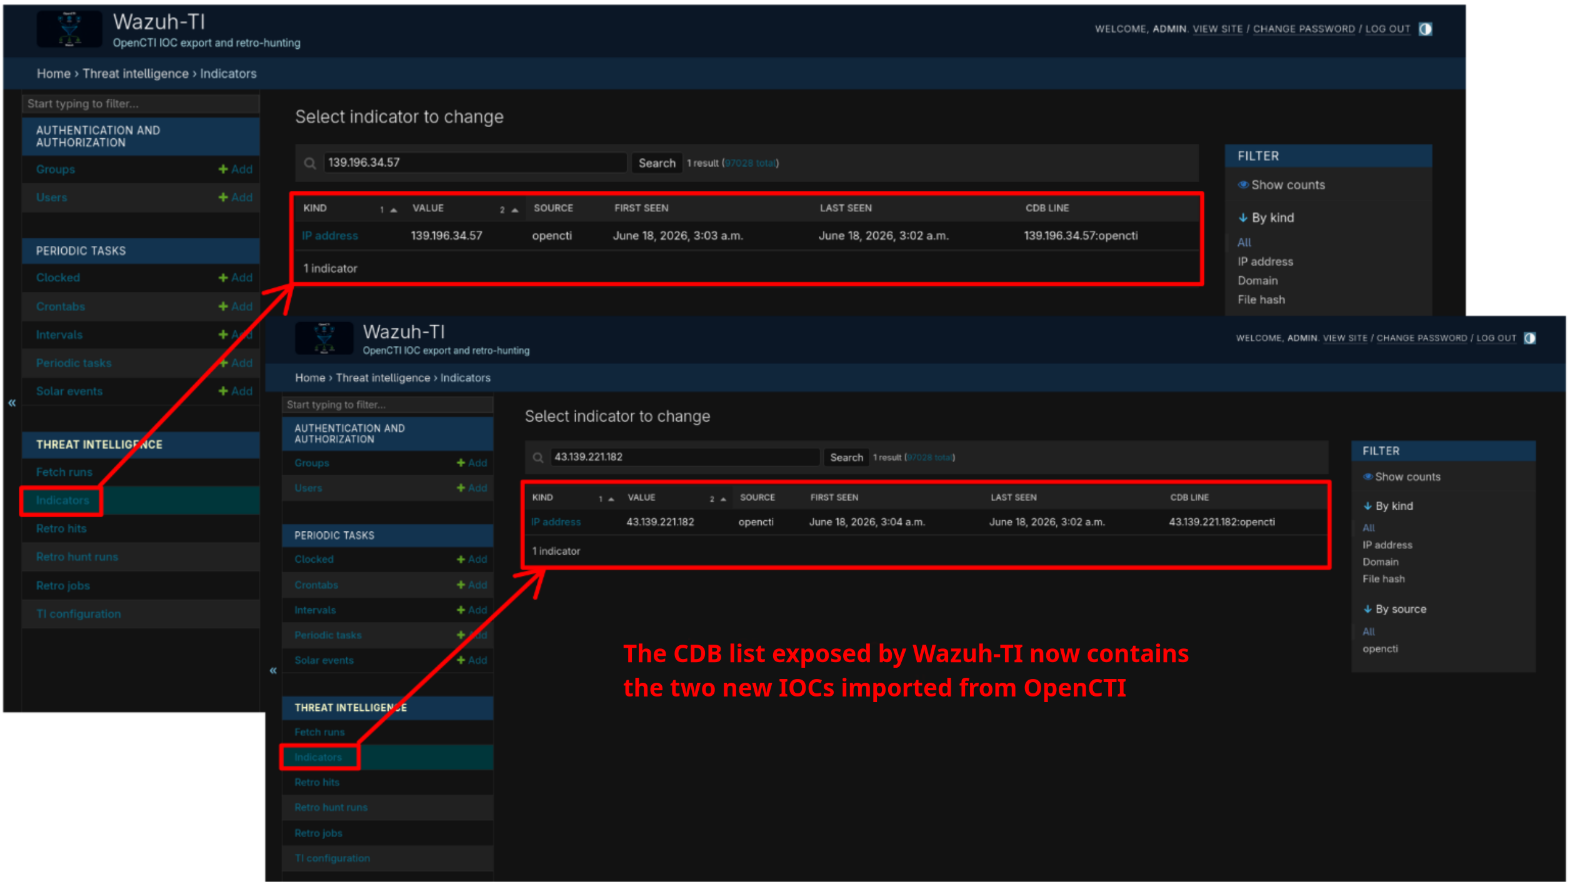Click the search magnifier icon beside 43.139.221.182
The width and height of the screenshot is (1571, 886).
(538, 457)
